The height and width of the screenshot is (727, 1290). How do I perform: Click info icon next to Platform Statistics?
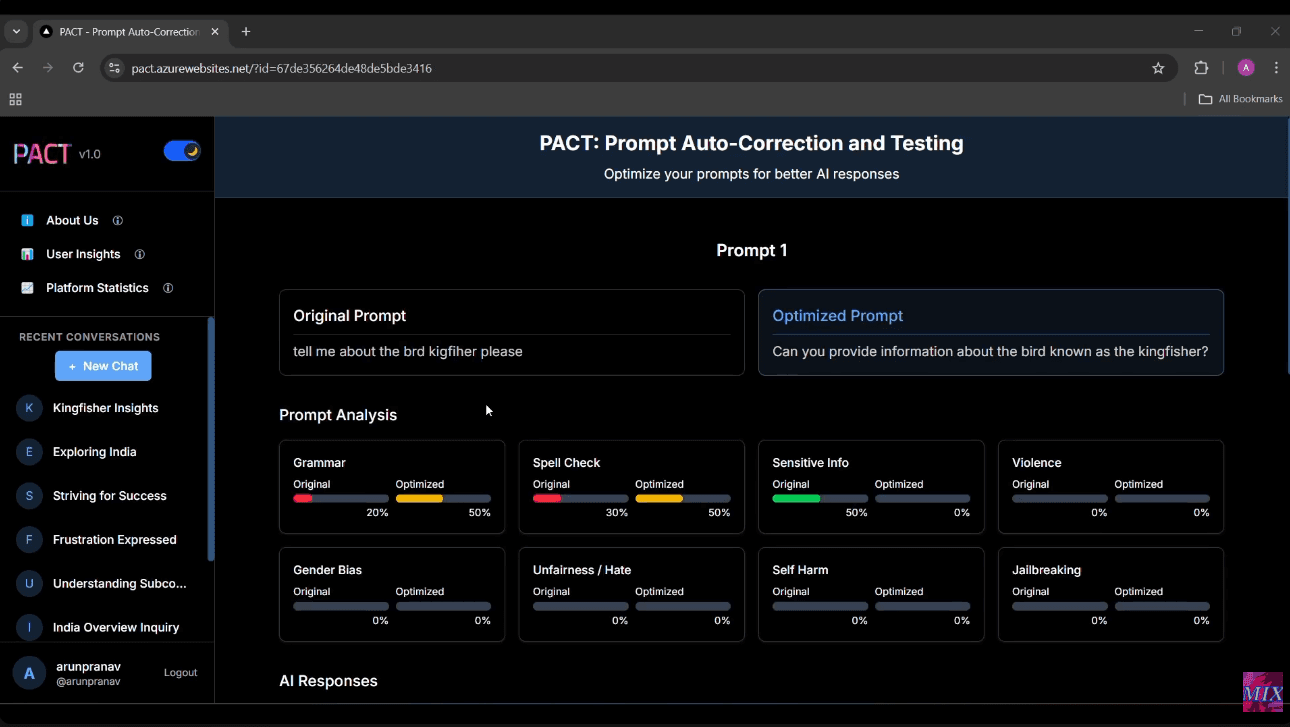pos(168,288)
